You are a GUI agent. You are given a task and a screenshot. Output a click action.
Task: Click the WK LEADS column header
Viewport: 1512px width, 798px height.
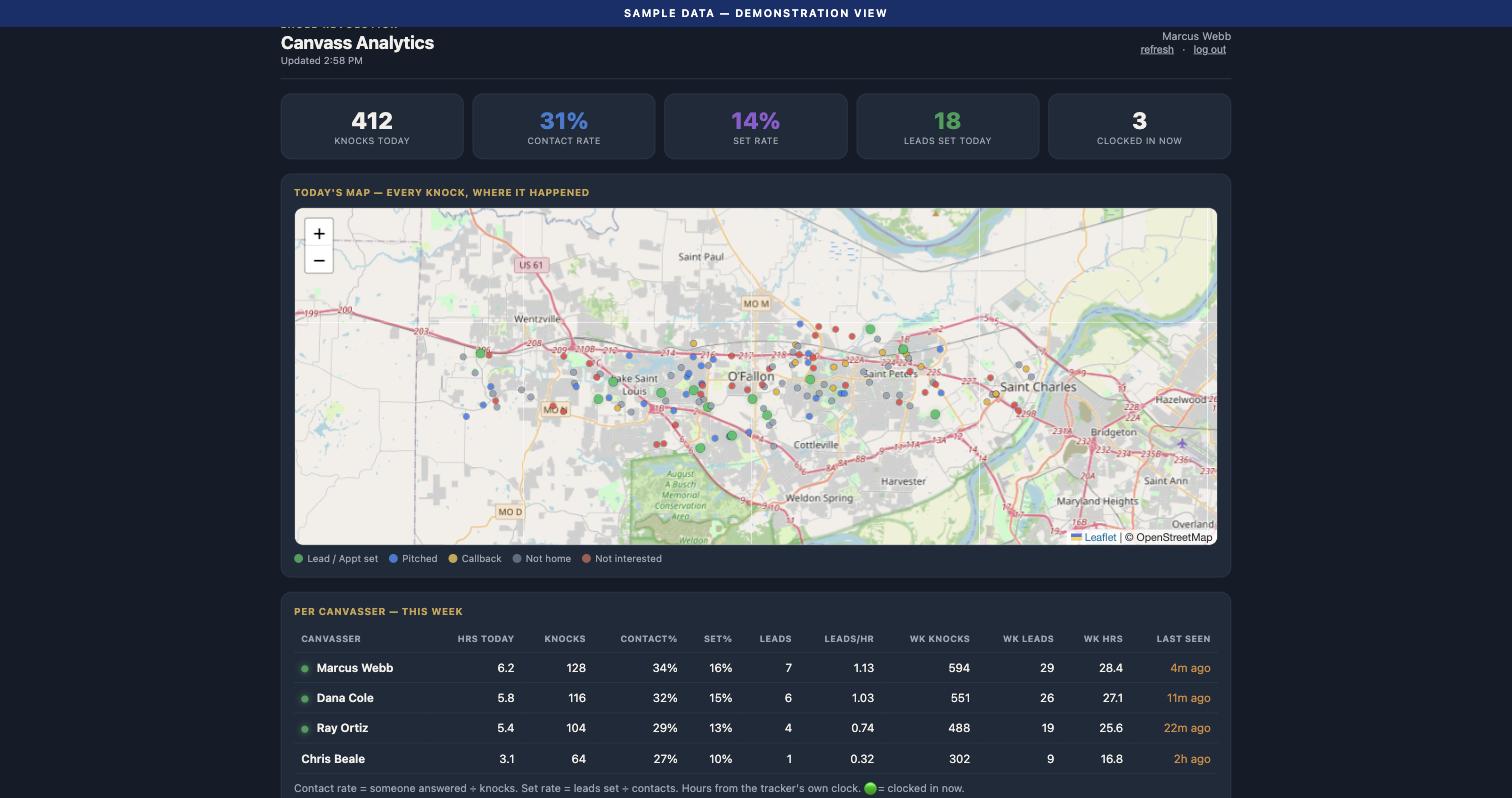click(x=1028, y=639)
